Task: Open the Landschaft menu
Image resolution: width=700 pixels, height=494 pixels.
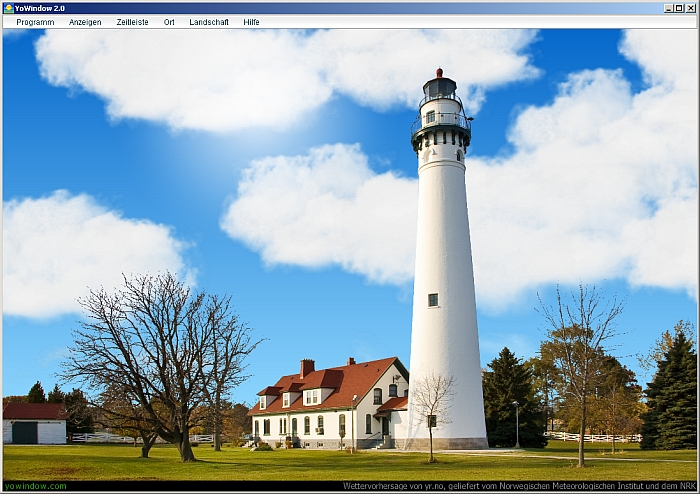Action: pos(209,22)
